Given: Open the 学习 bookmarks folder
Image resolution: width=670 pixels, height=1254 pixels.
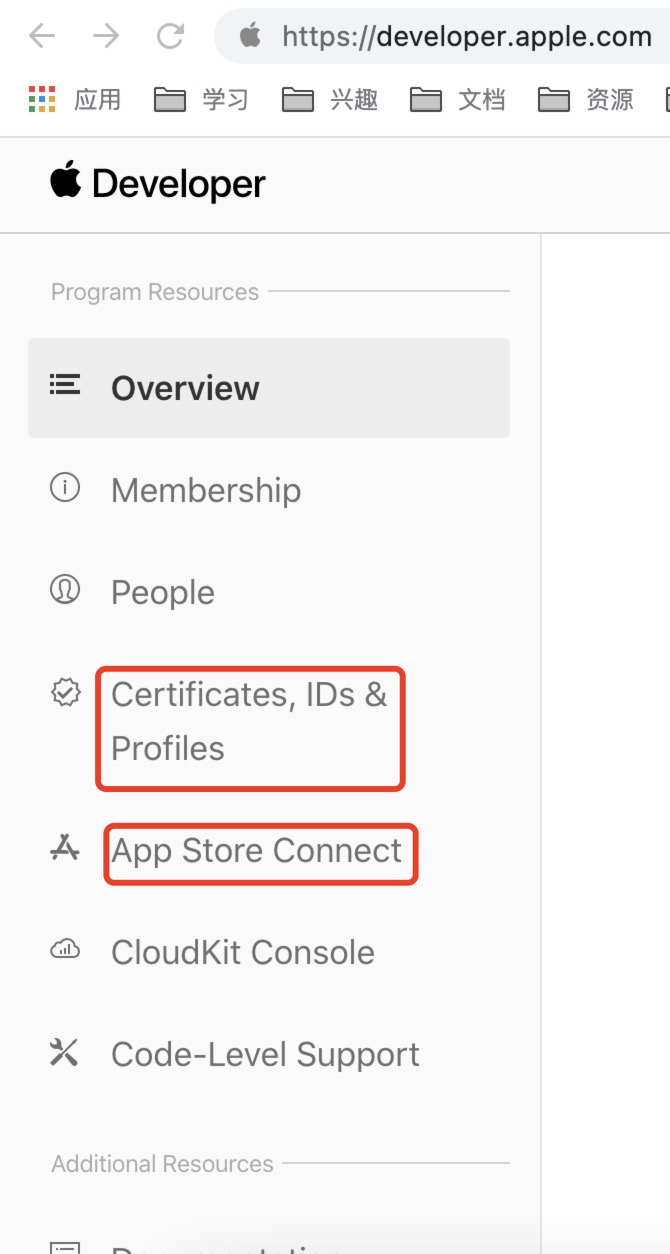Looking at the screenshot, I should 201,99.
